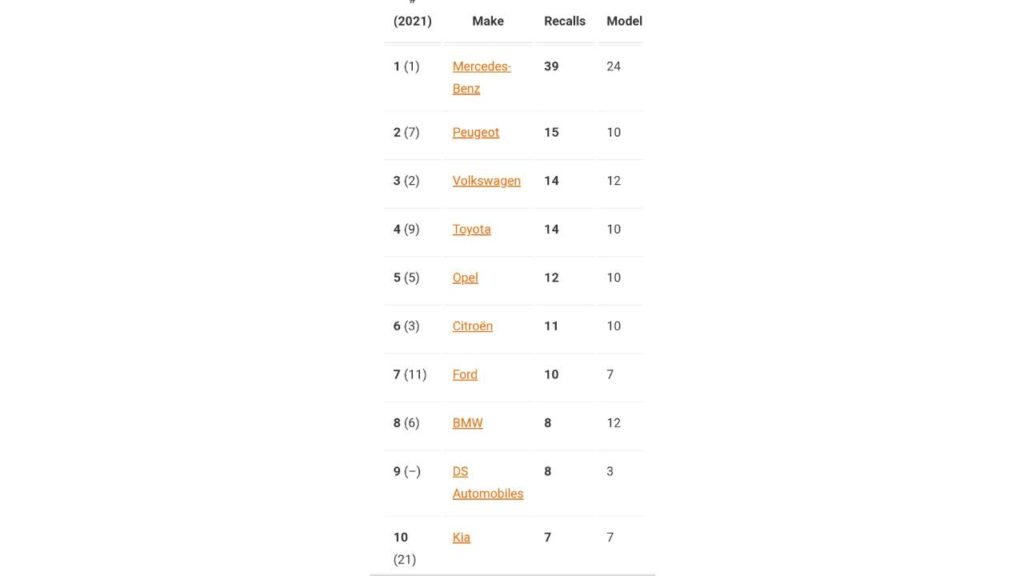Open the DS Automobiles link

[x=487, y=483]
